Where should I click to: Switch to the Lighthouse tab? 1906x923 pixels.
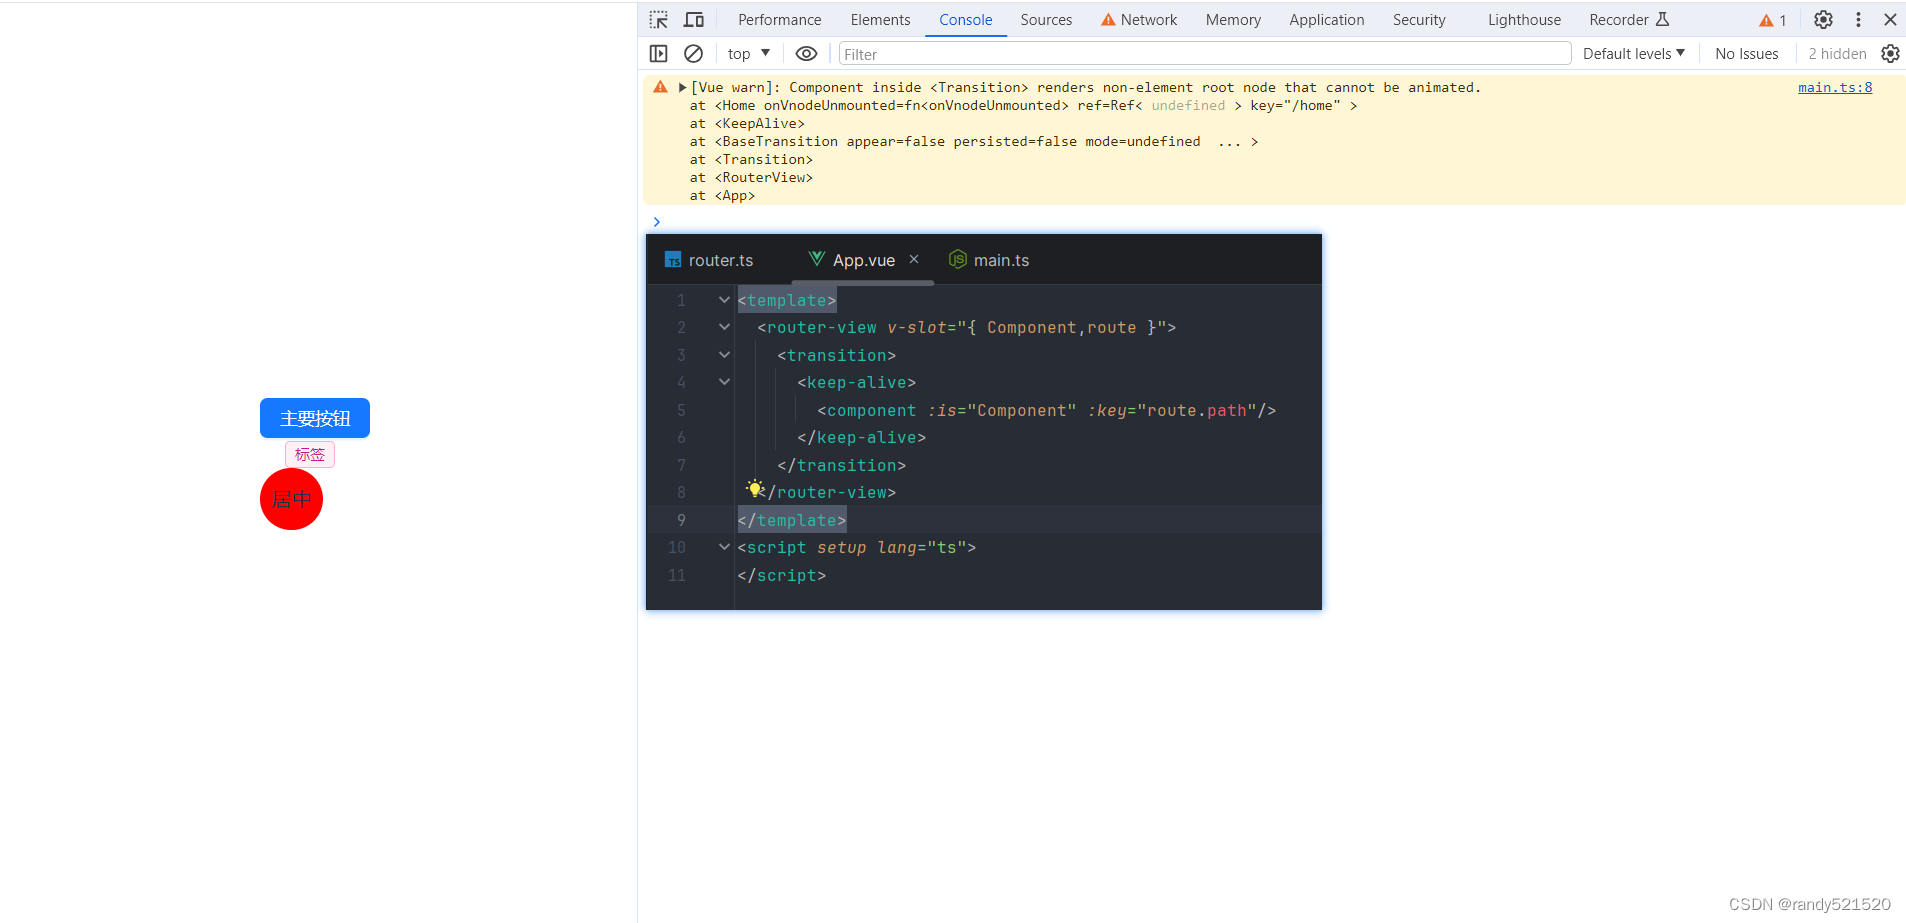[1524, 20]
